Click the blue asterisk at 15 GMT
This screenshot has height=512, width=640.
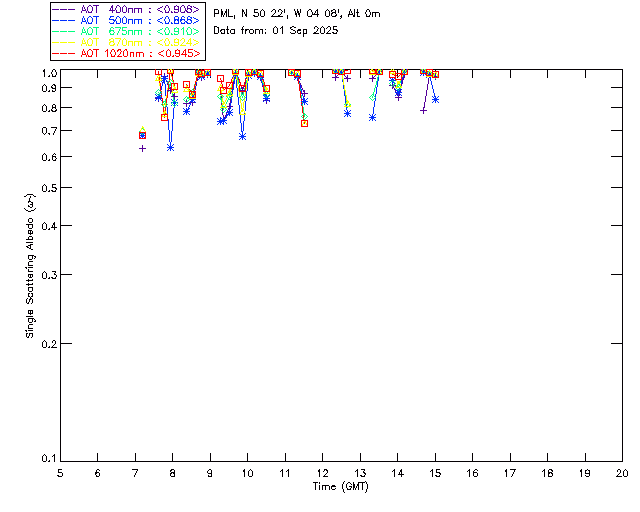(x=435, y=99)
